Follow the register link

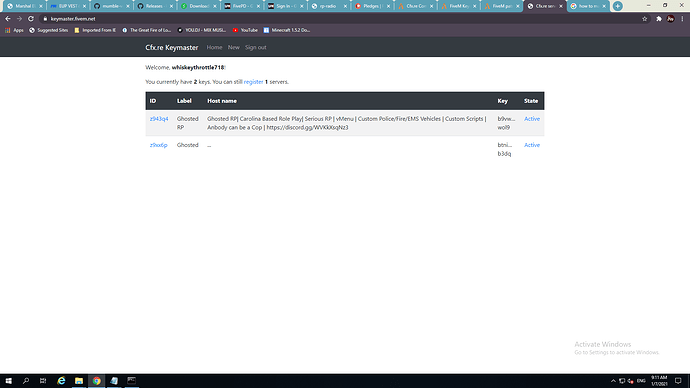[253, 82]
